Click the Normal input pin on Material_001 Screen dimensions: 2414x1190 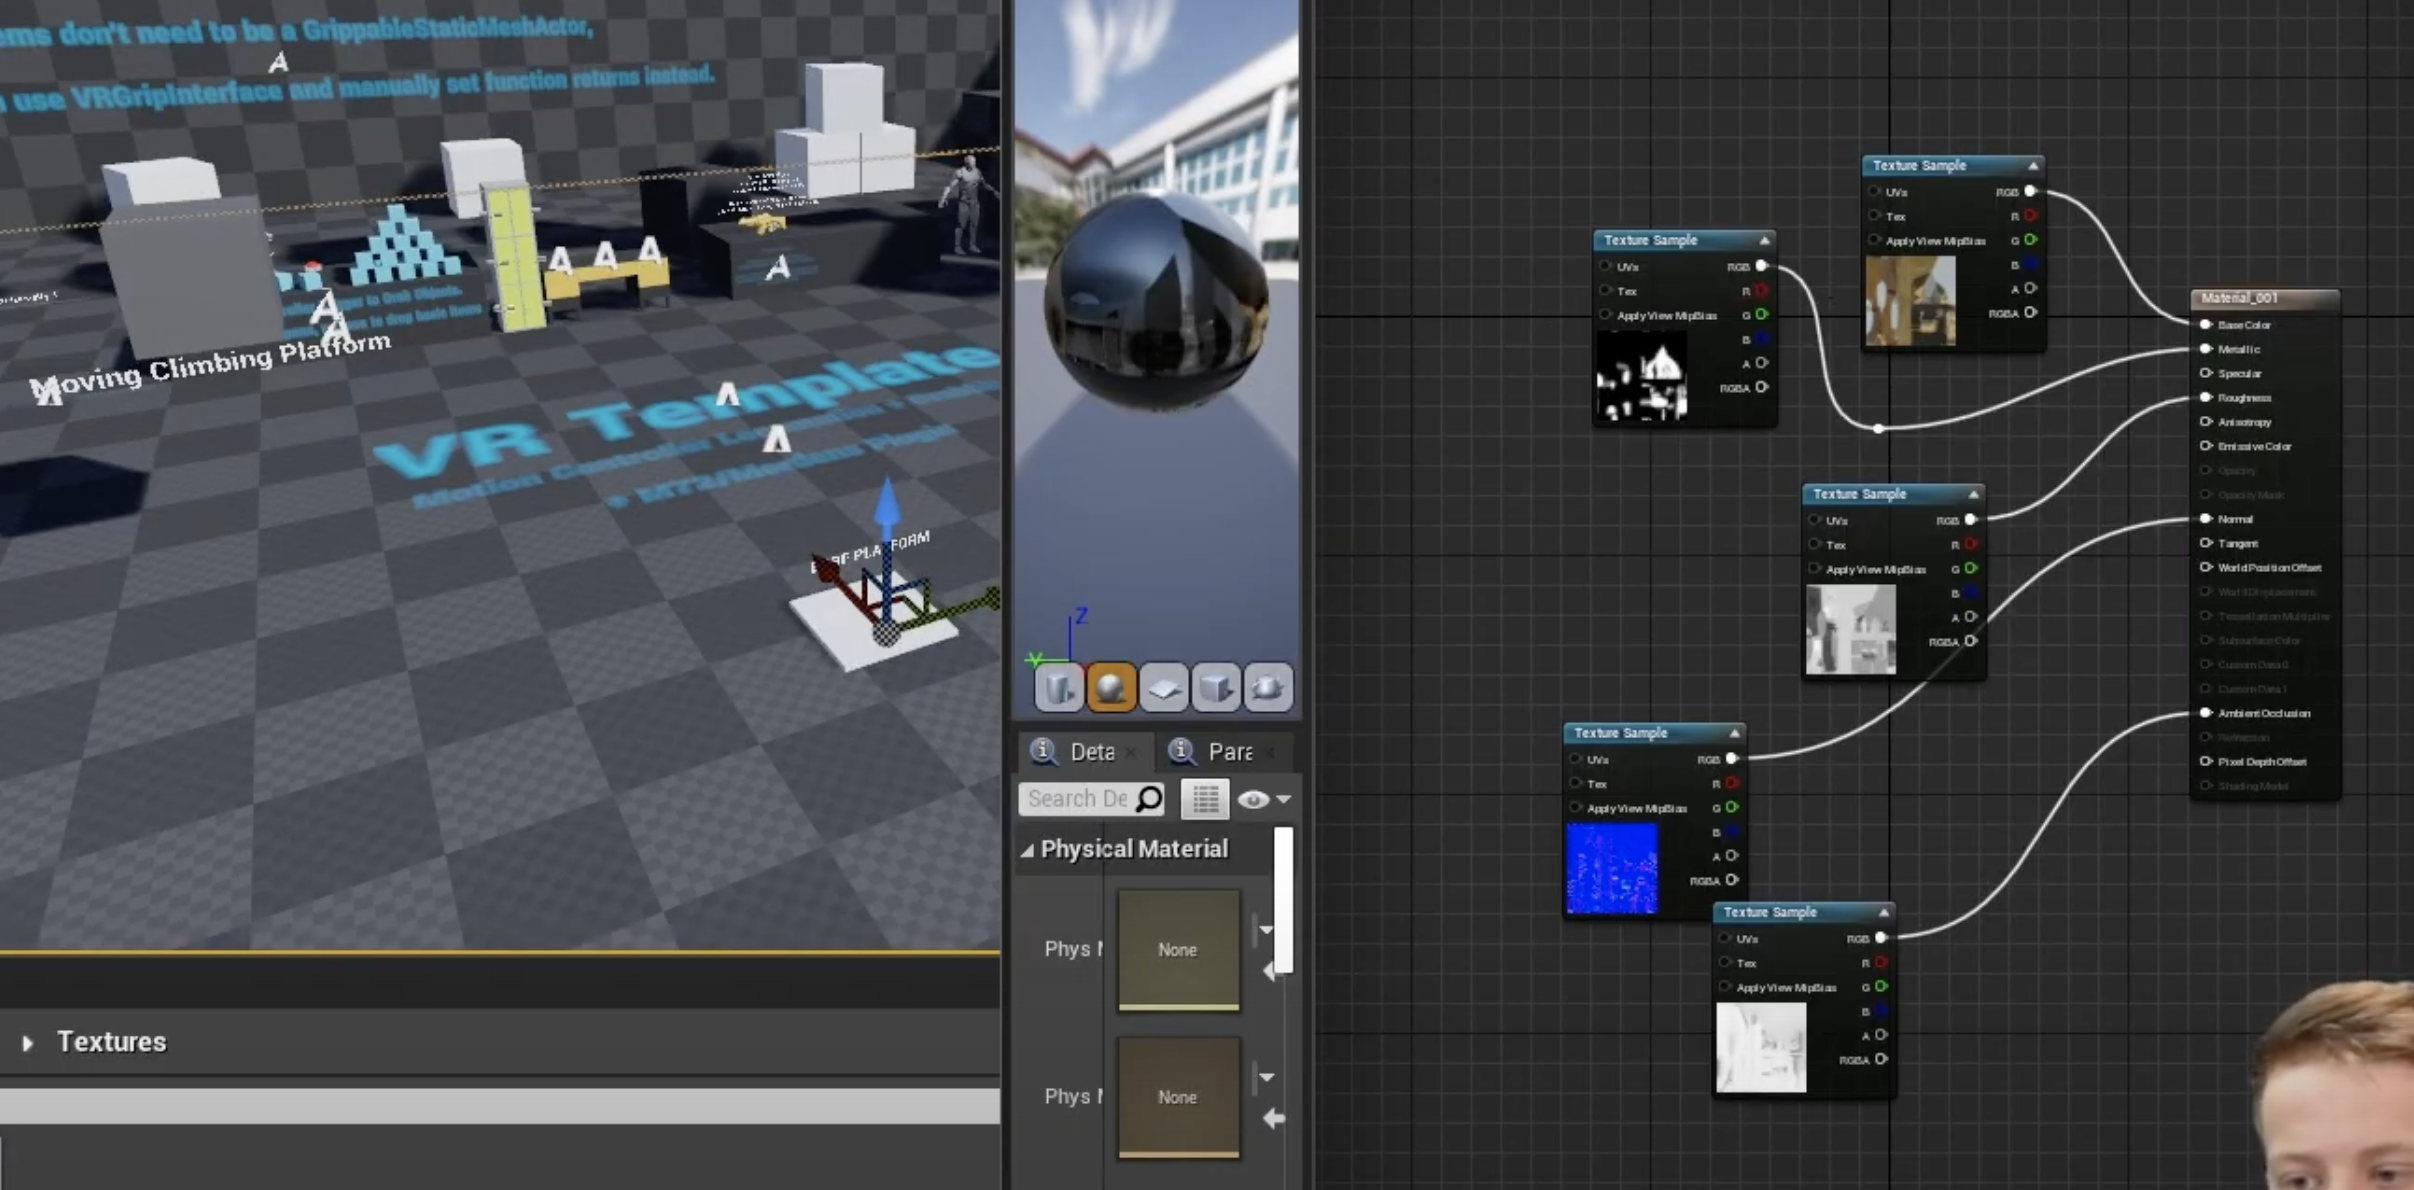(2206, 518)
